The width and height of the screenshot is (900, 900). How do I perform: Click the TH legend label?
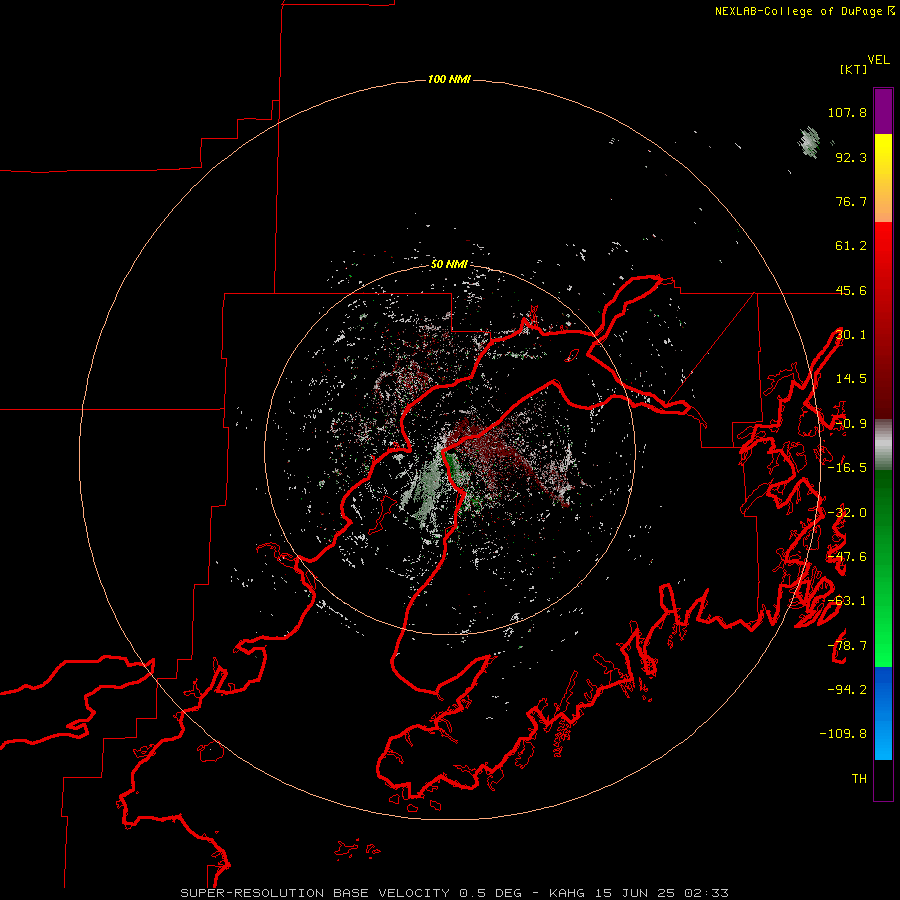point(859,779)
